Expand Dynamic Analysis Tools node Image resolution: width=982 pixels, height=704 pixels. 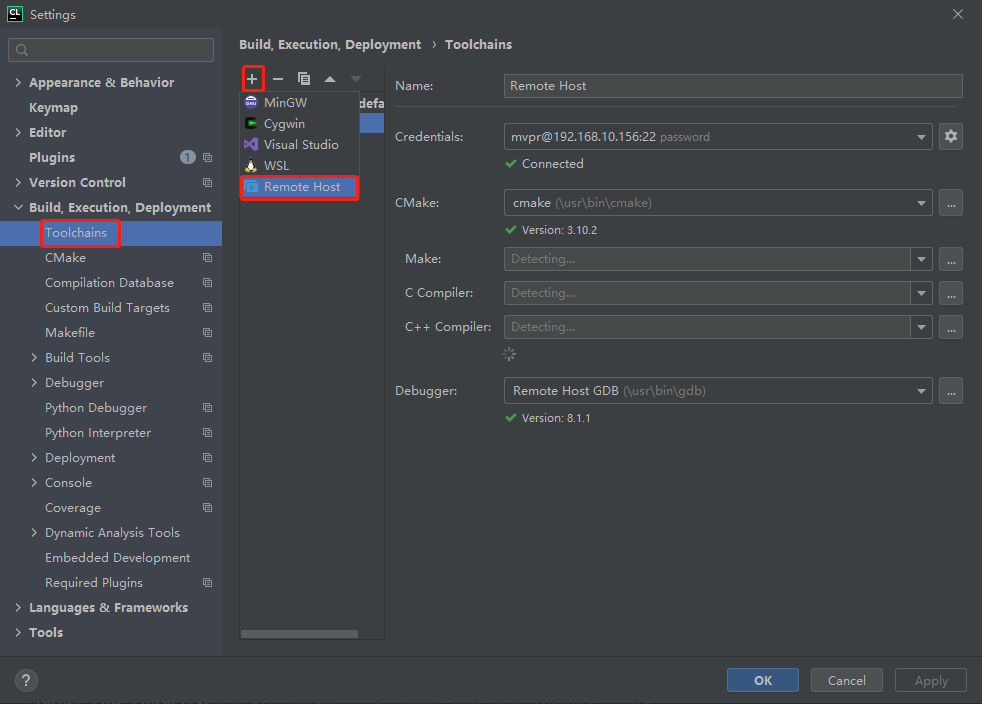[34, 533]
